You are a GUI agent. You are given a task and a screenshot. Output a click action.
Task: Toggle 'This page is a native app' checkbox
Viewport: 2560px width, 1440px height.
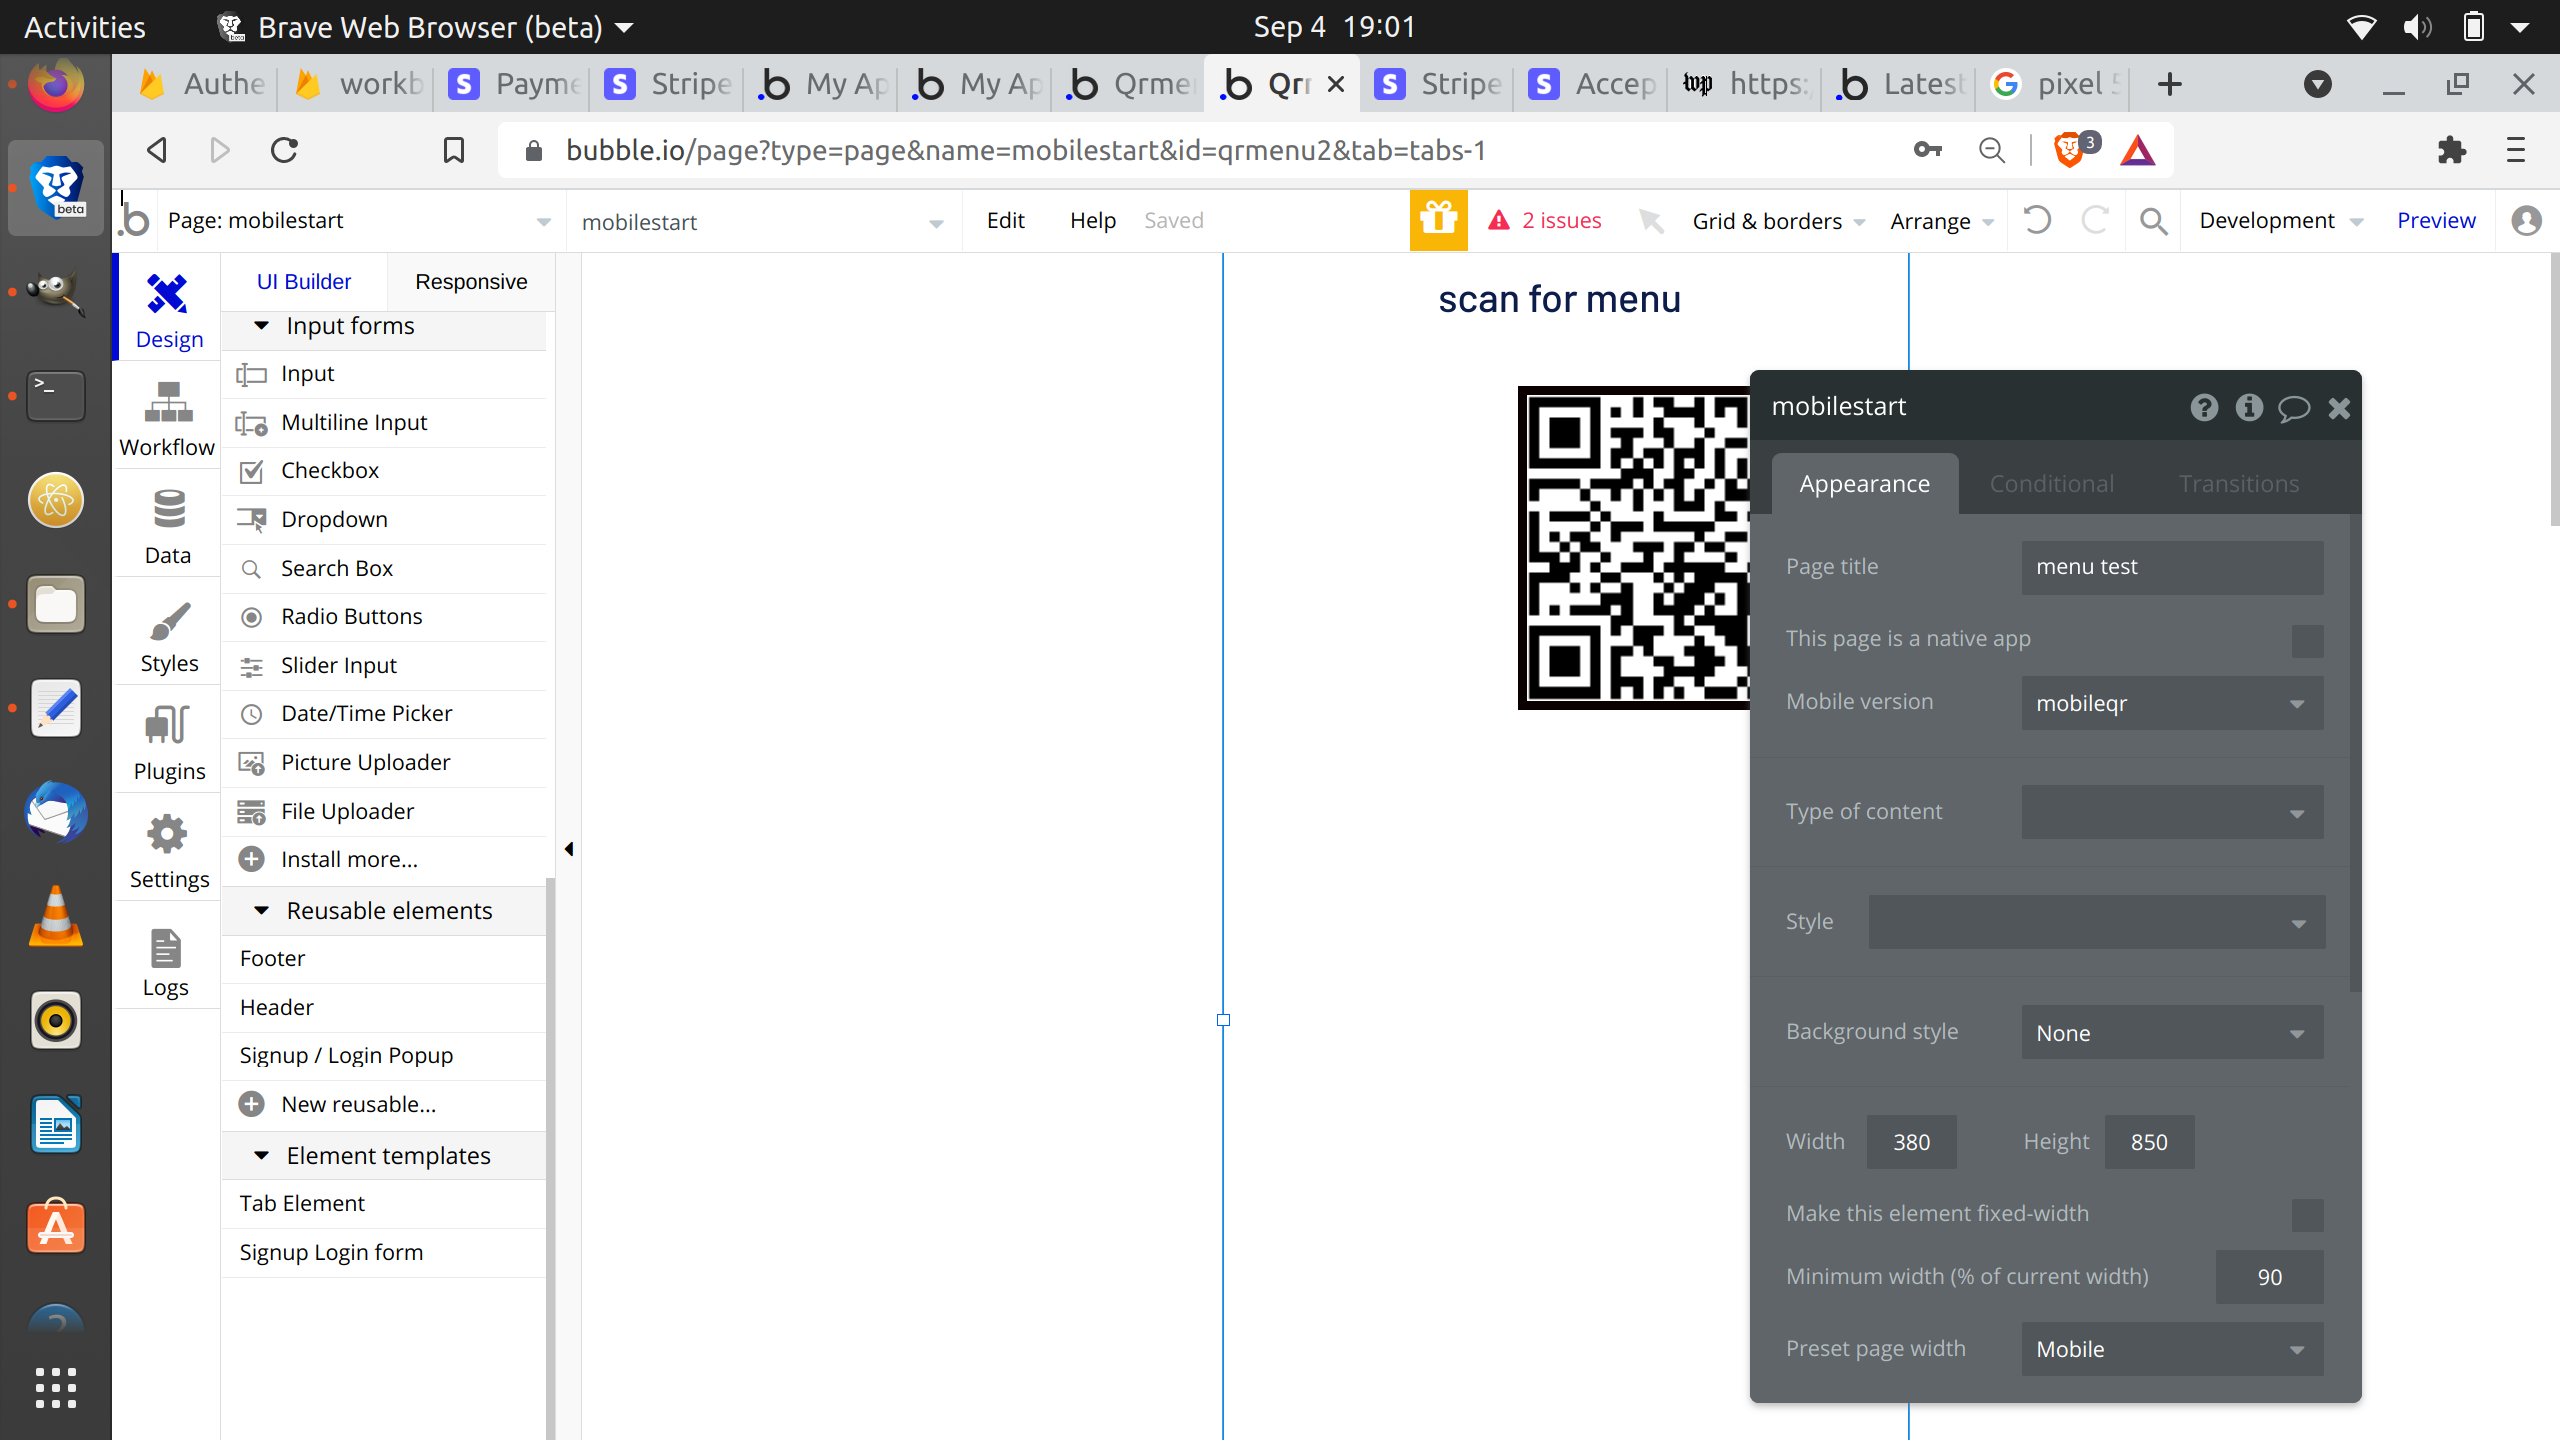pos(2307,640)
